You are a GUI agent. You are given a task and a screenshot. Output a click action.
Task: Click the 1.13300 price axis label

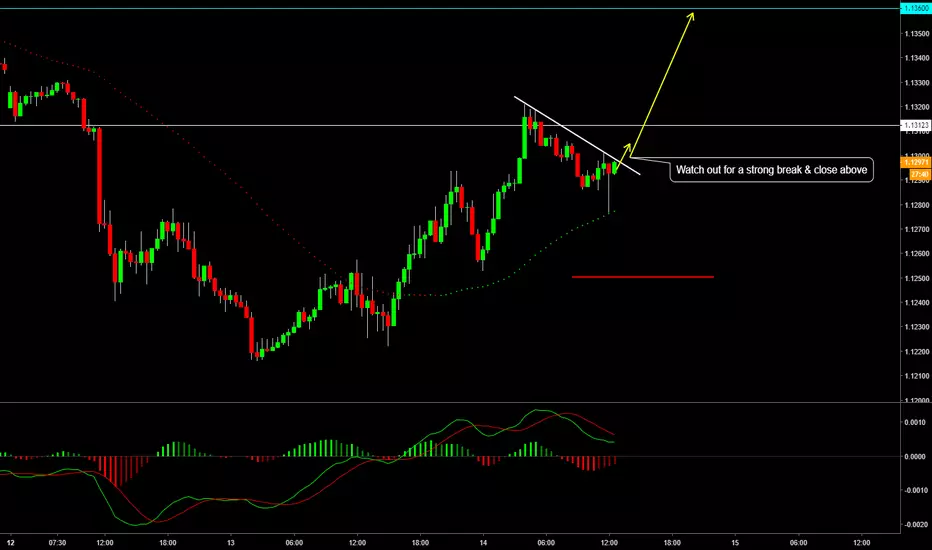click(916, 83)
